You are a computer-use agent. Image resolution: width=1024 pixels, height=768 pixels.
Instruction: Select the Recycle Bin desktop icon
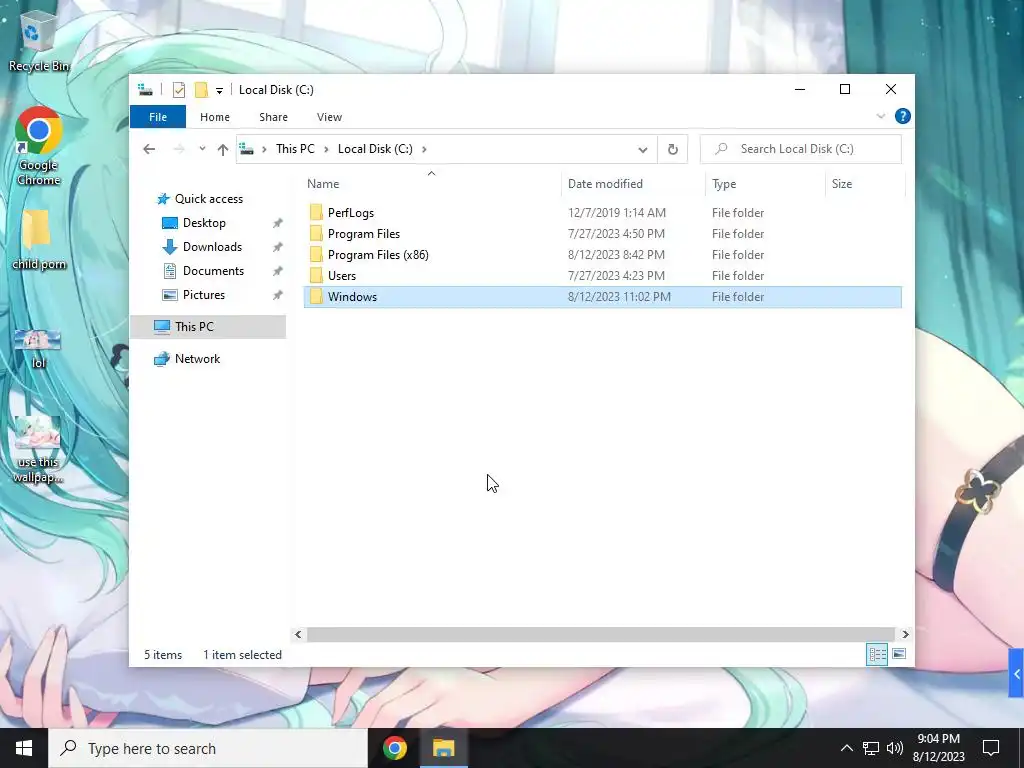(x=39, y=40)
